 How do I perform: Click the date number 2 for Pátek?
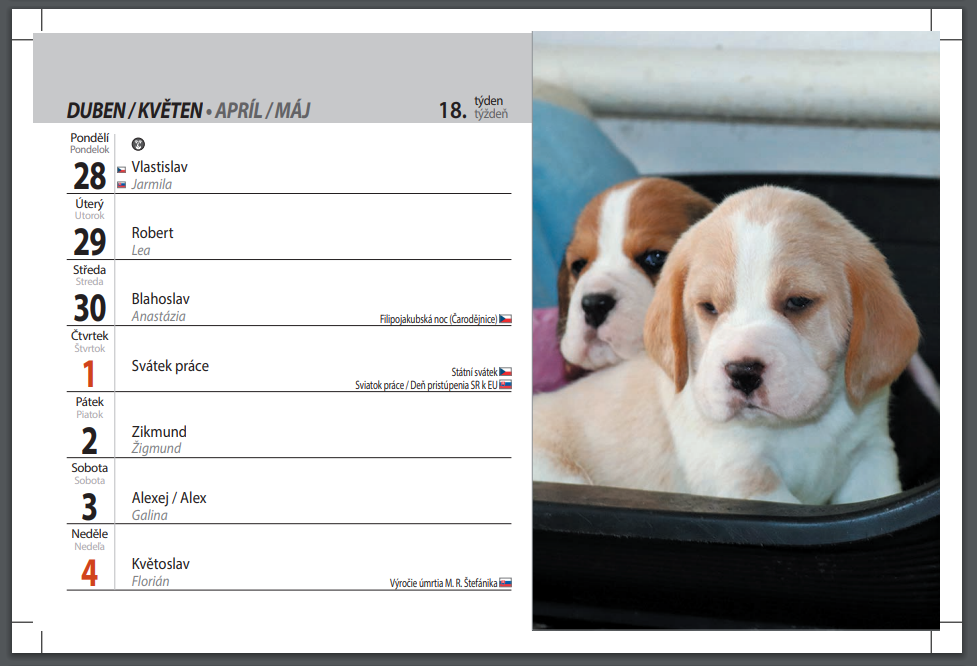pos(89,440)
